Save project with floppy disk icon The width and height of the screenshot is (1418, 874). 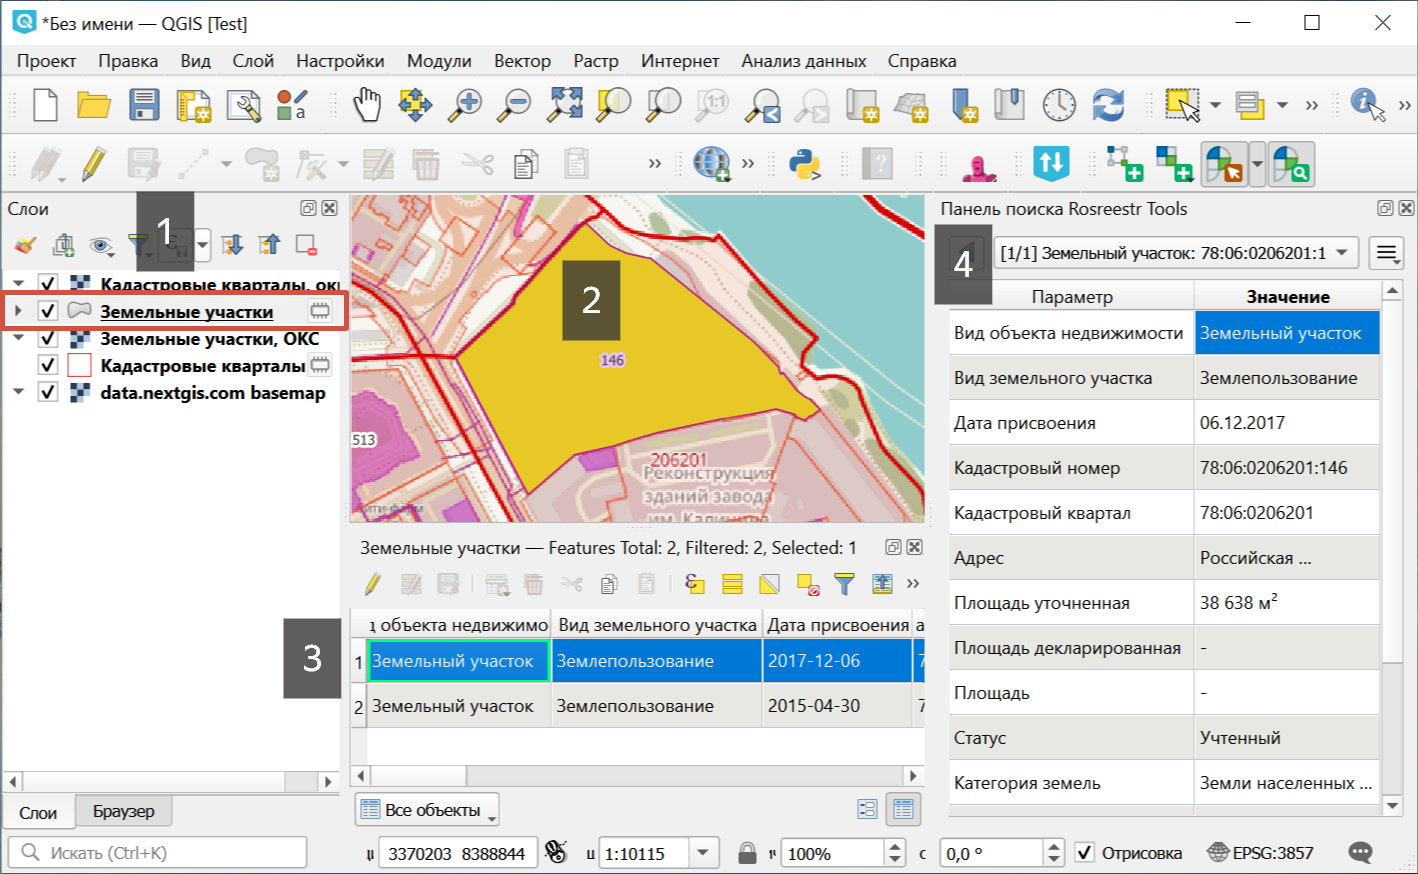coord(144,104)
